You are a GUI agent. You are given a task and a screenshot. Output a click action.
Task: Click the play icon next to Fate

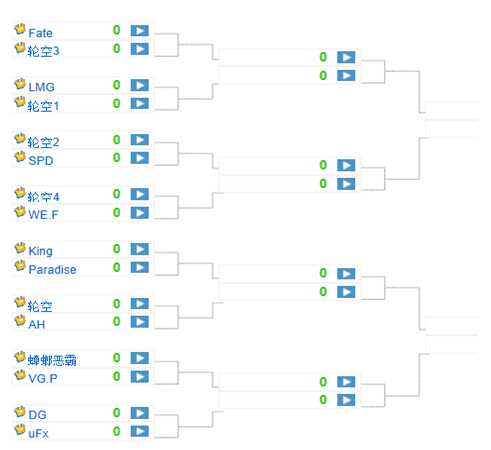(x=140, y=31)
